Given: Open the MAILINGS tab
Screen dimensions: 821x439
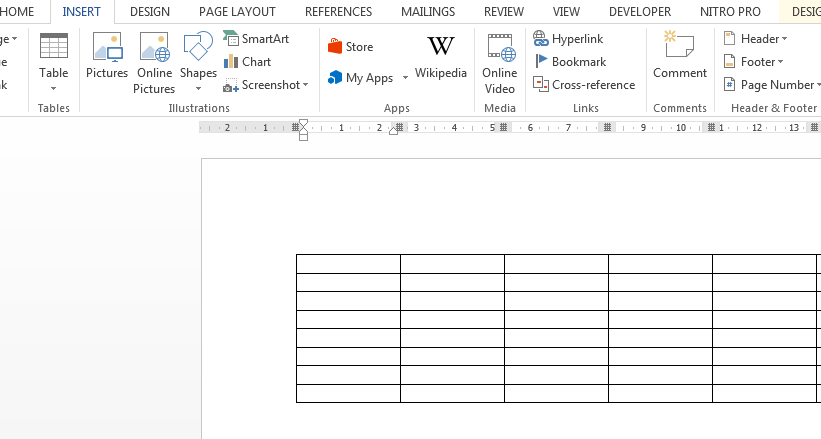Looking at the screenshot, I should (428, 12).
